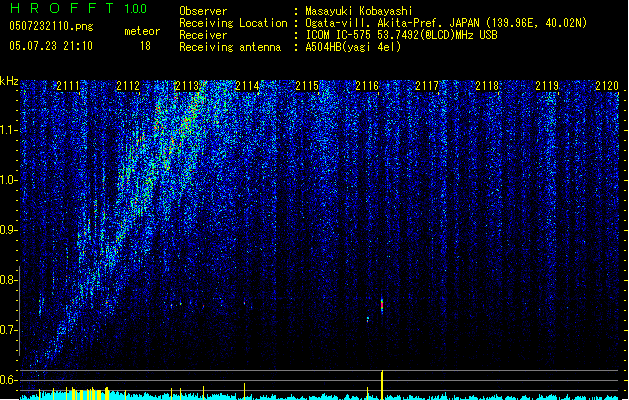Viewport: 629px width, 400px height.
Task: Click the meteor count value 18
Action: click(x=145, y=46)
